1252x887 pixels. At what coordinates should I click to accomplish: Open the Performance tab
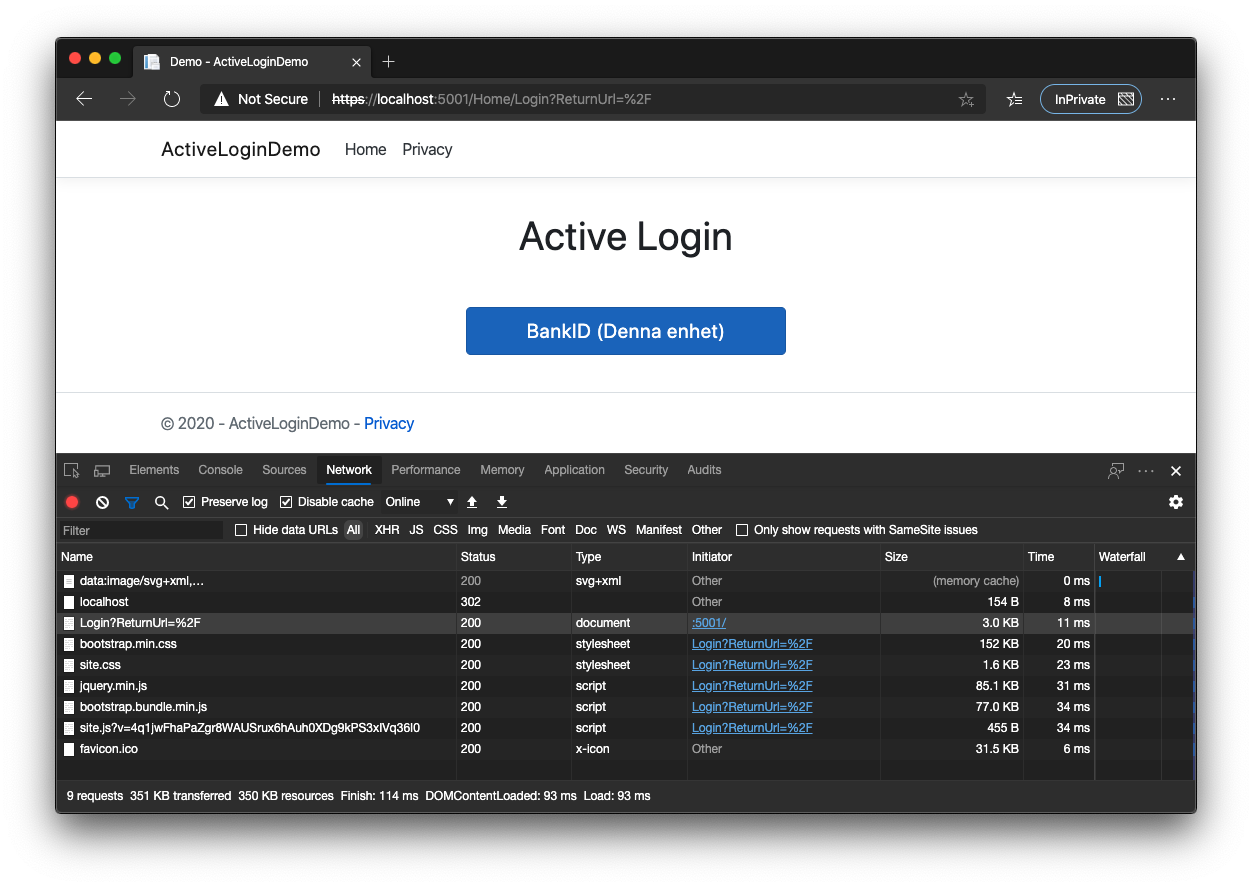426,470
